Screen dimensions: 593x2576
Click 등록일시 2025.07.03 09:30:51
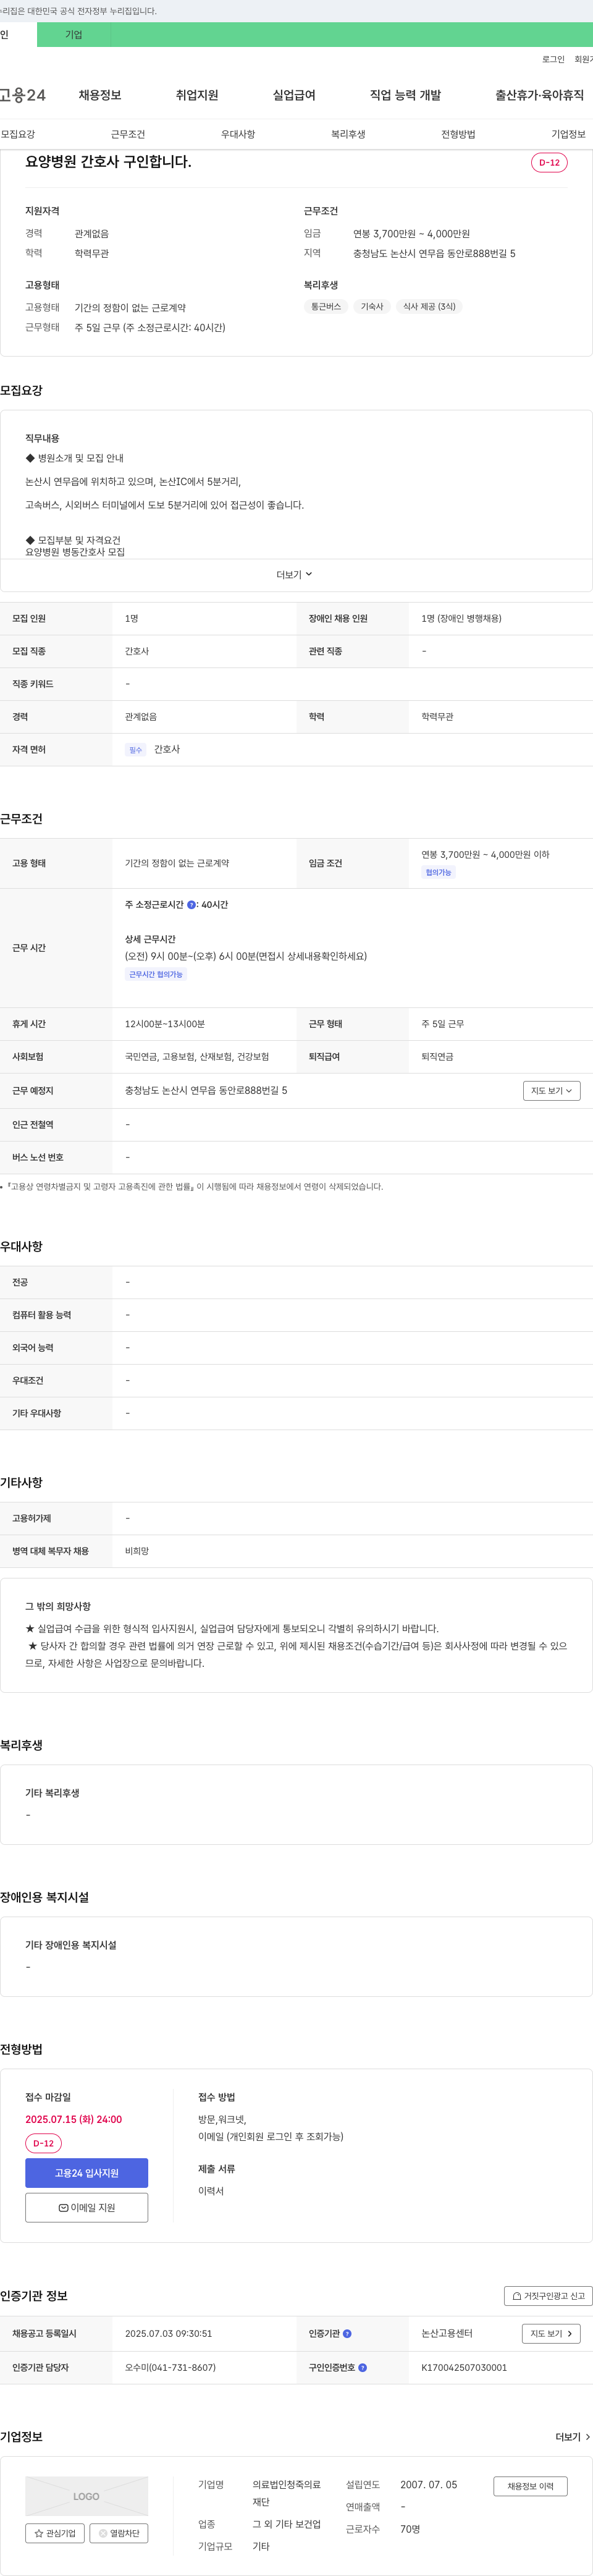[x=168, y=2334]
